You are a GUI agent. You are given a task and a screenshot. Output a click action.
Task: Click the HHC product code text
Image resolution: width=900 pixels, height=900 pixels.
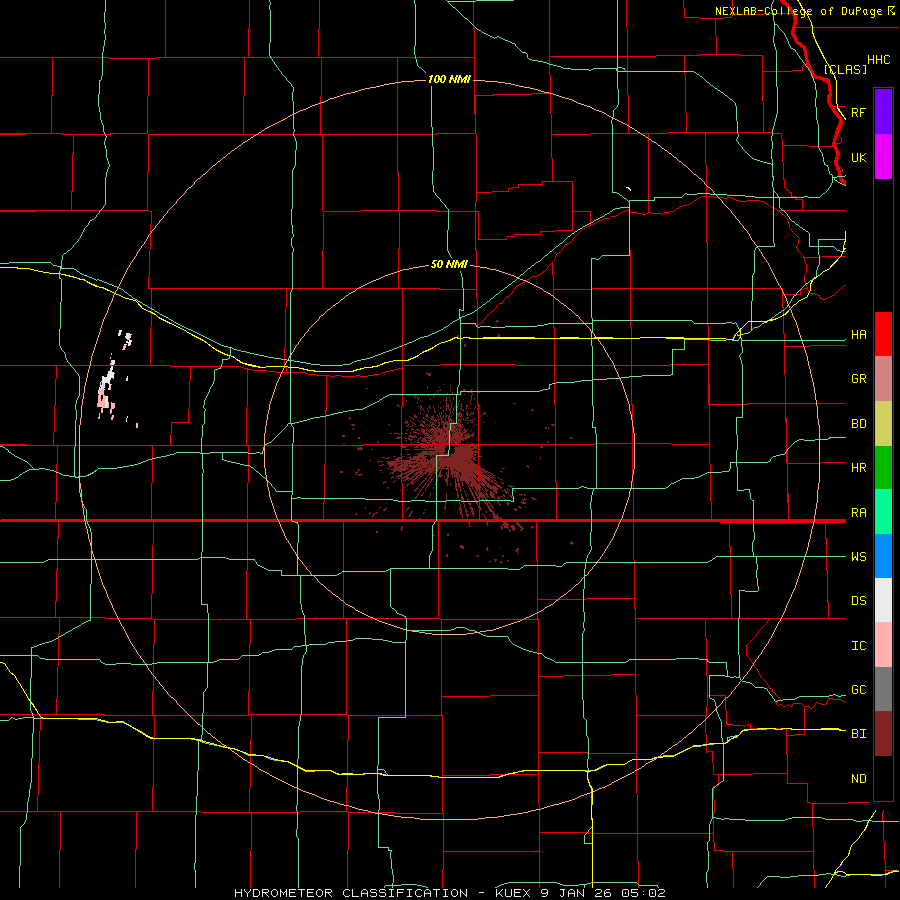click(878, 60)
